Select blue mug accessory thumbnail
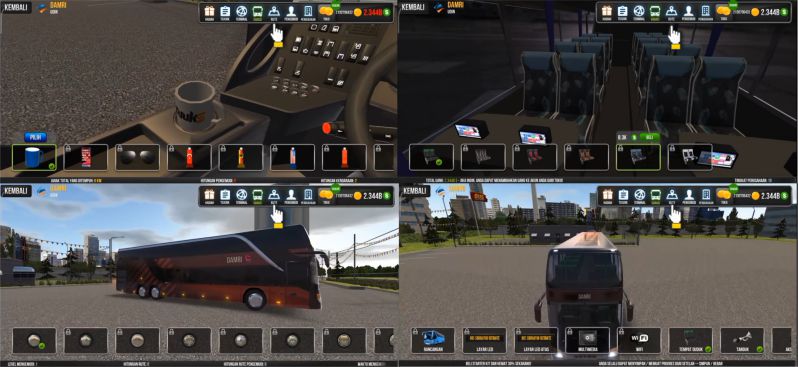 34,157
